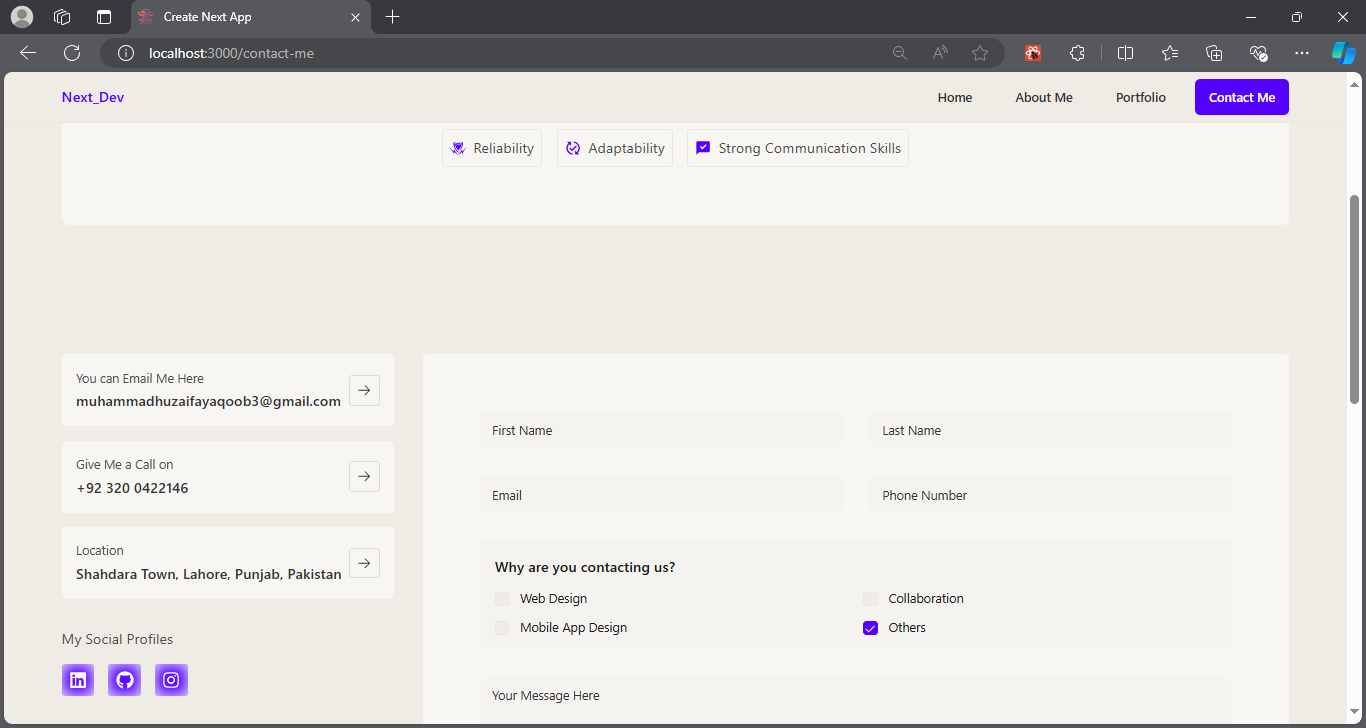Click the Contact Me button in navbar
The height and width of the screenshot is (728, 1366).
(x=1242, y=97)
